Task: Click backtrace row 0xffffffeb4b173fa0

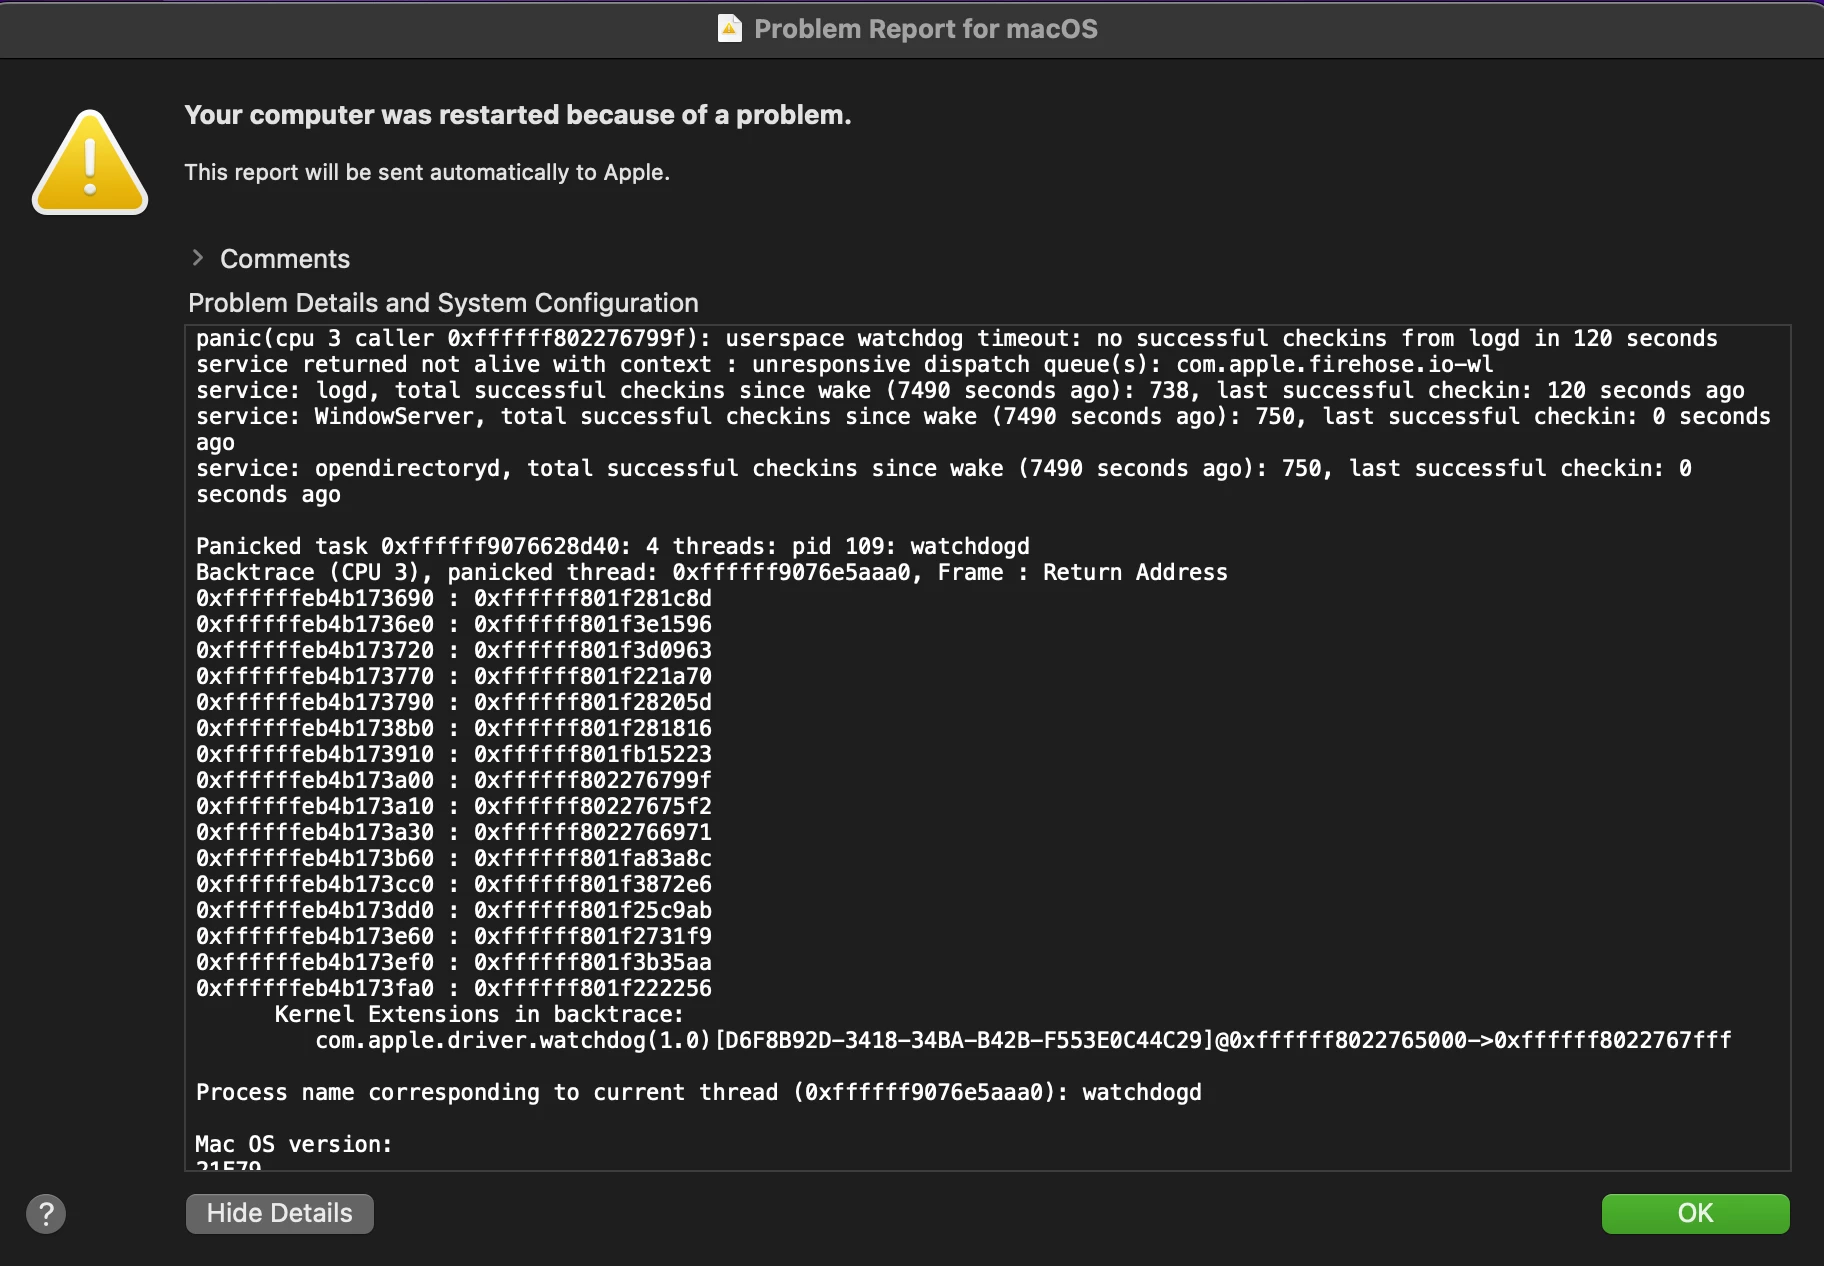Action: point(453,989)
